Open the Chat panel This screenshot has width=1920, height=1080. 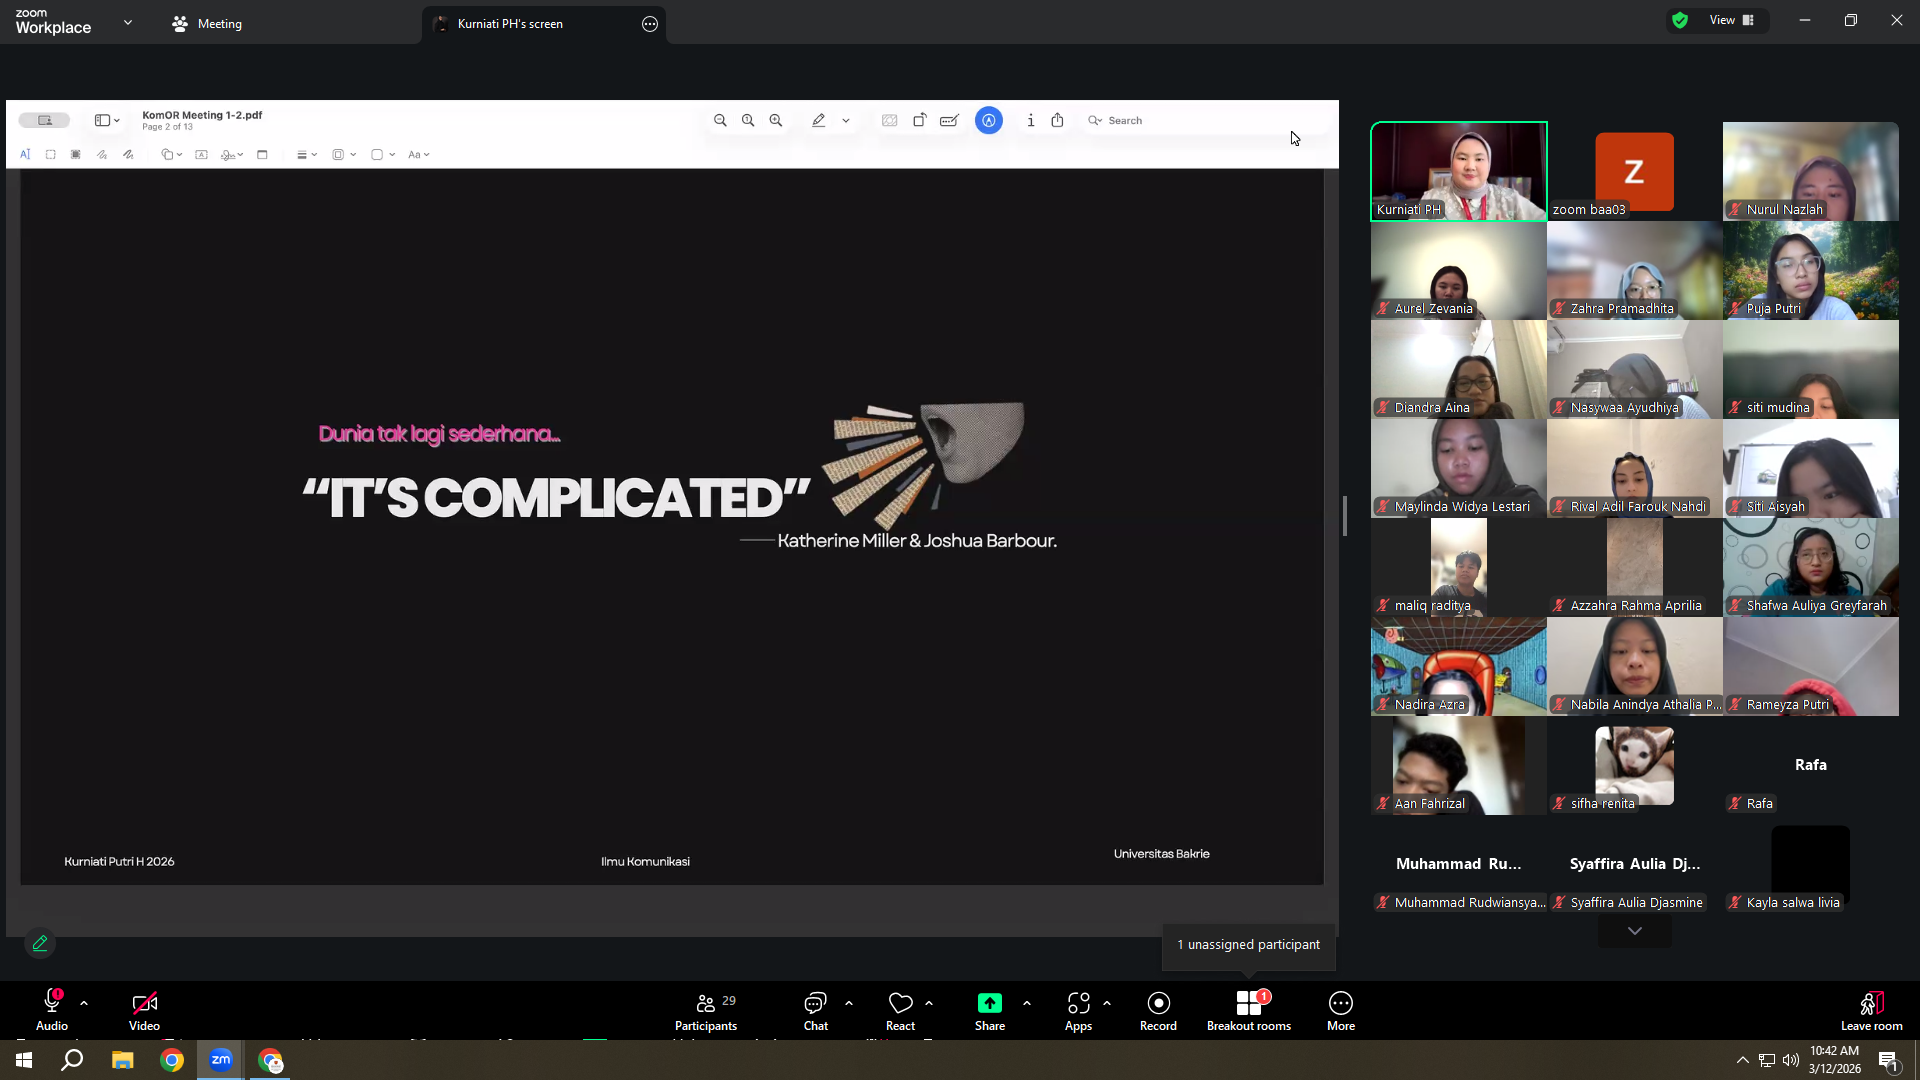815,1010
